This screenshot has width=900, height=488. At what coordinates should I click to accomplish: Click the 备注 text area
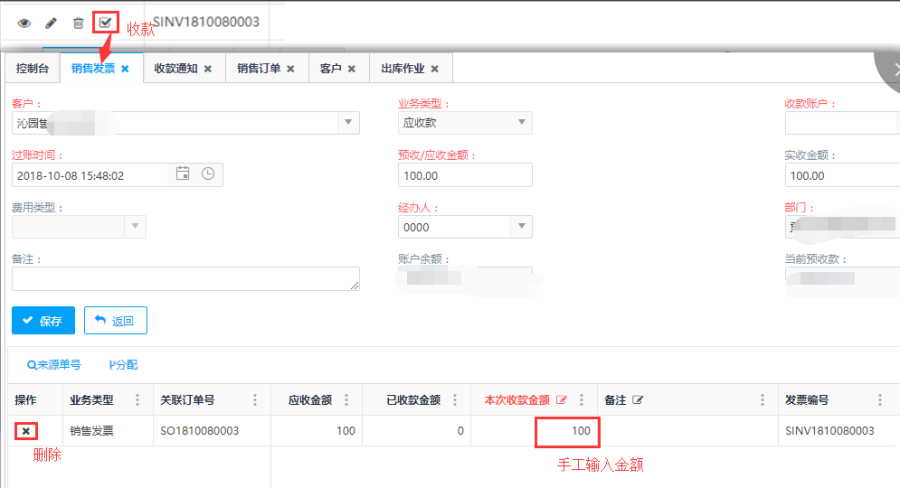(185, 279)
